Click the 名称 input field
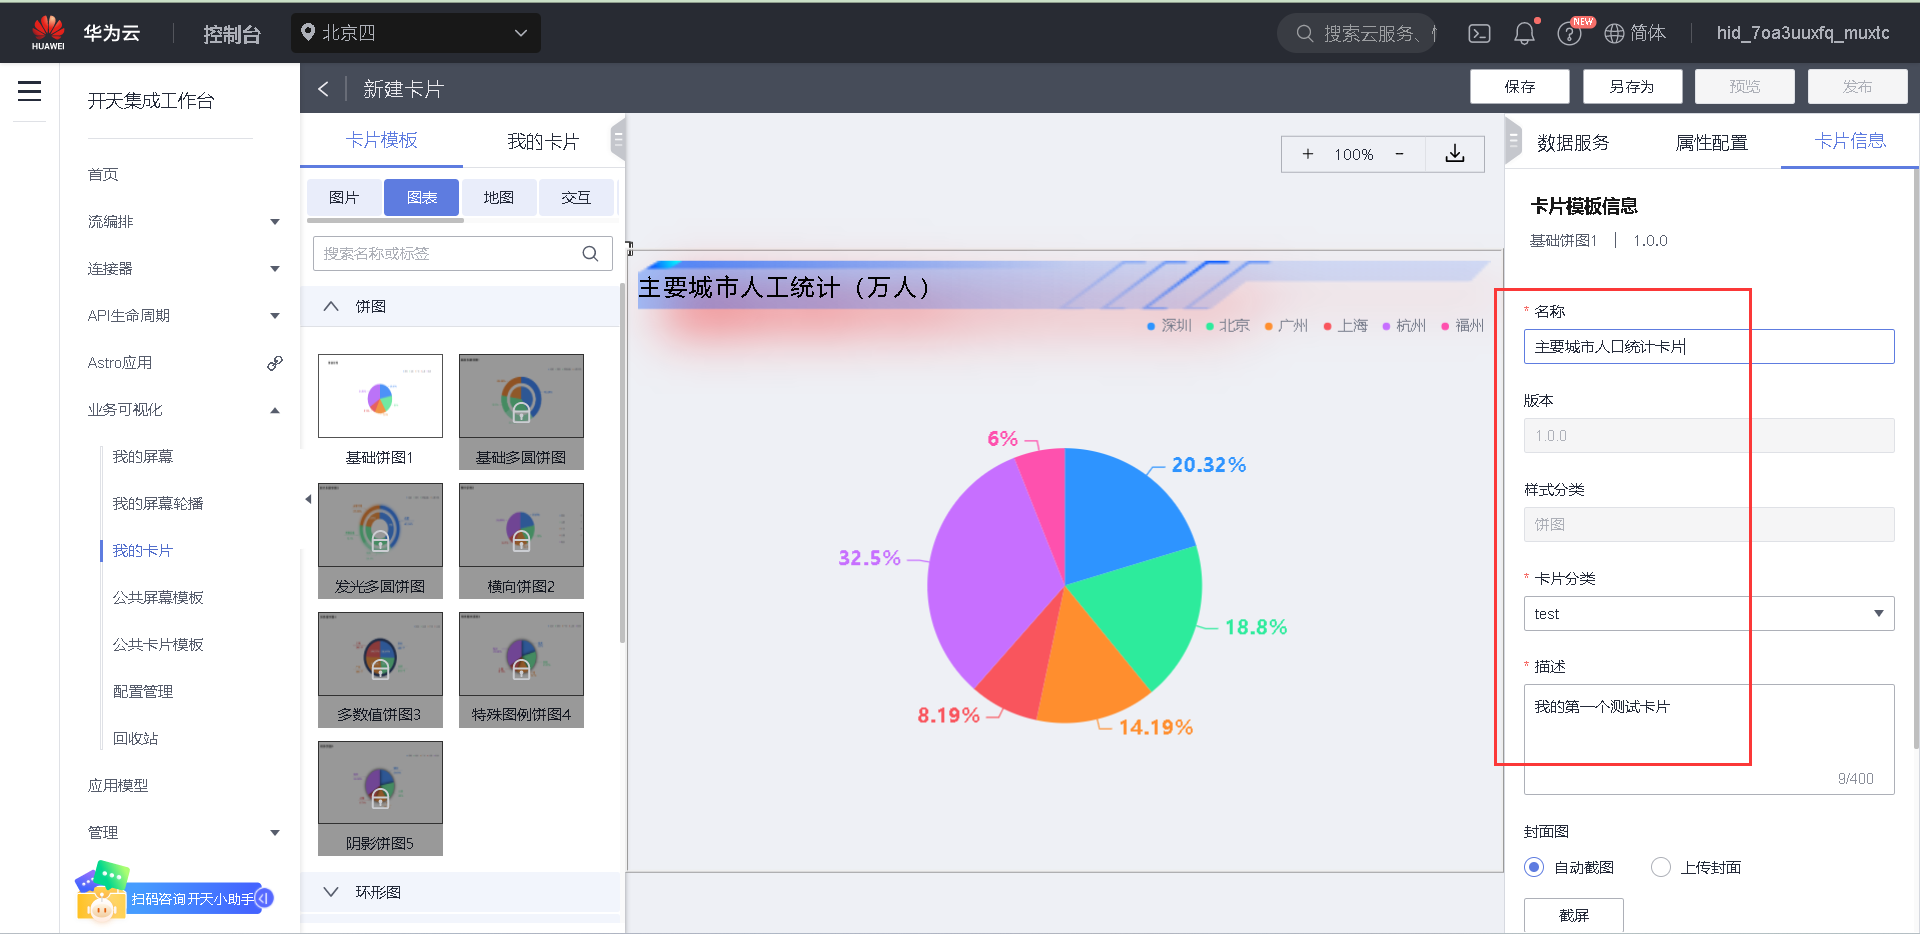The width and height of the screenshot is (1920, 934). (1709, 347)
